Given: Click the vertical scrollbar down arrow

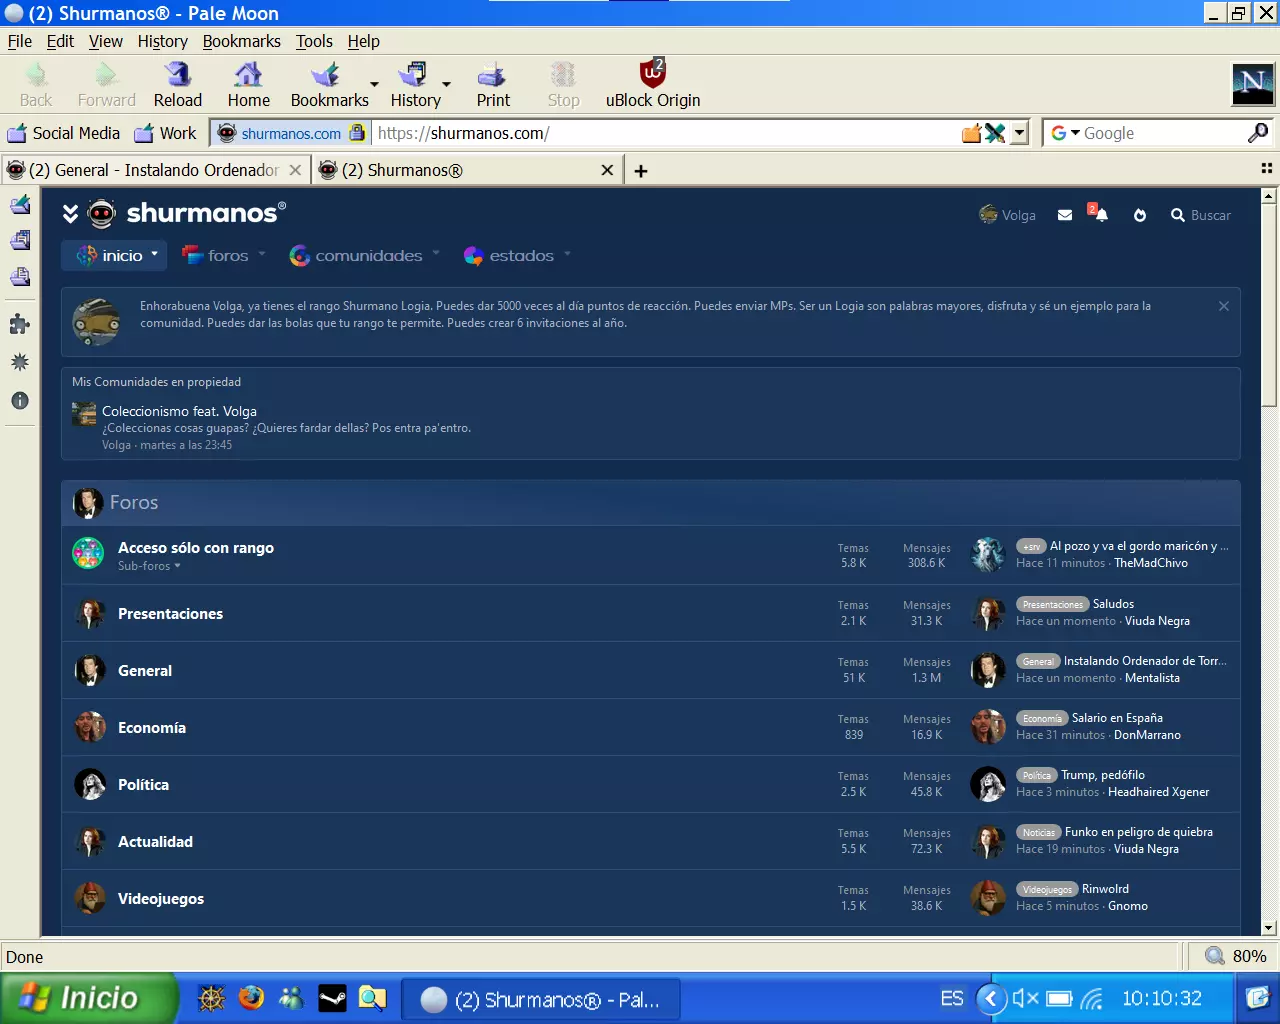Looking at the screenshot, I should (x=1269, y=928).
